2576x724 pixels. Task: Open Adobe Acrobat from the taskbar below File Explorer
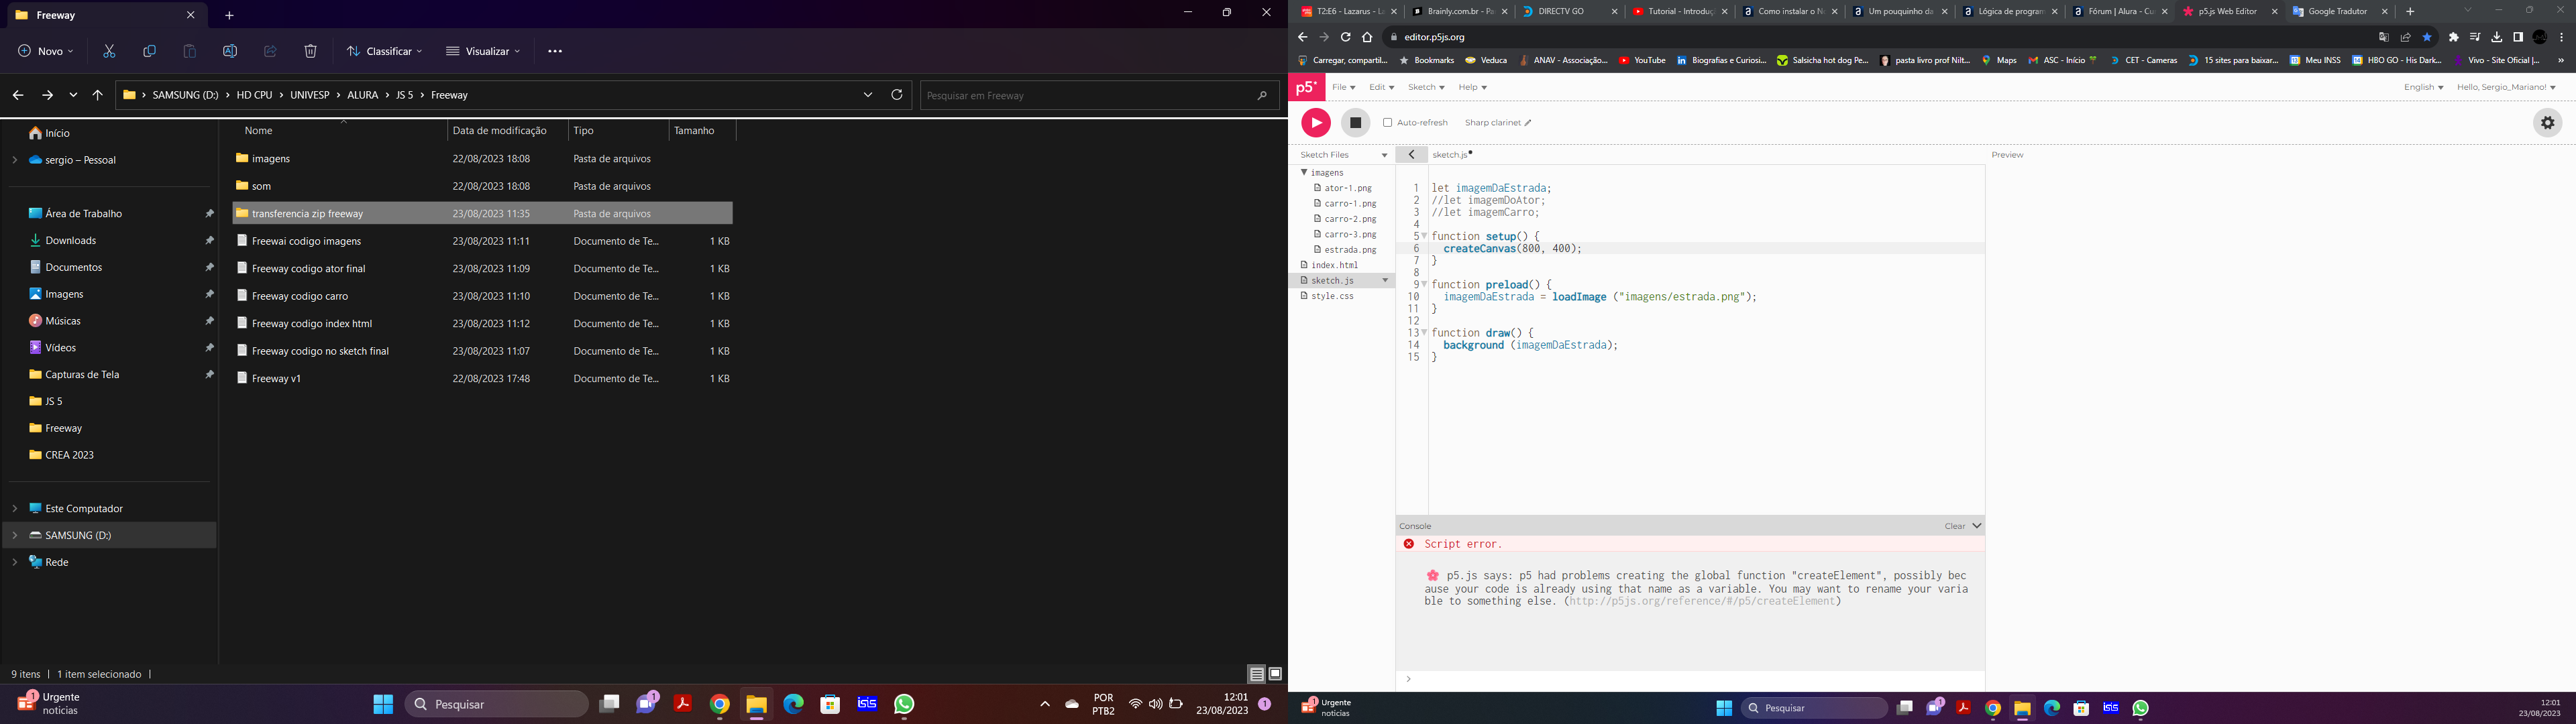(683, 704)
